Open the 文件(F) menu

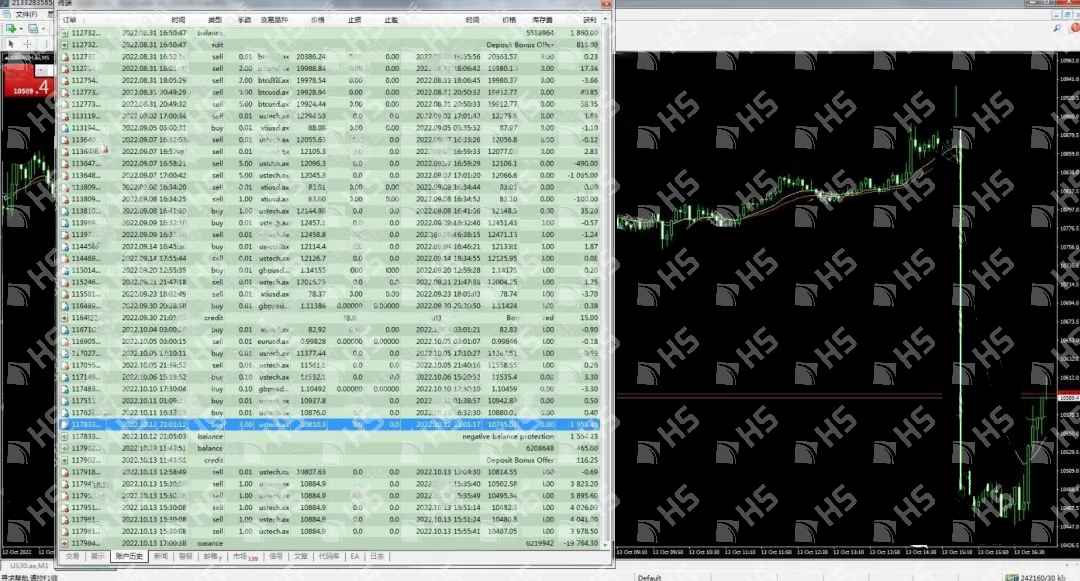(x=26, y=14)
